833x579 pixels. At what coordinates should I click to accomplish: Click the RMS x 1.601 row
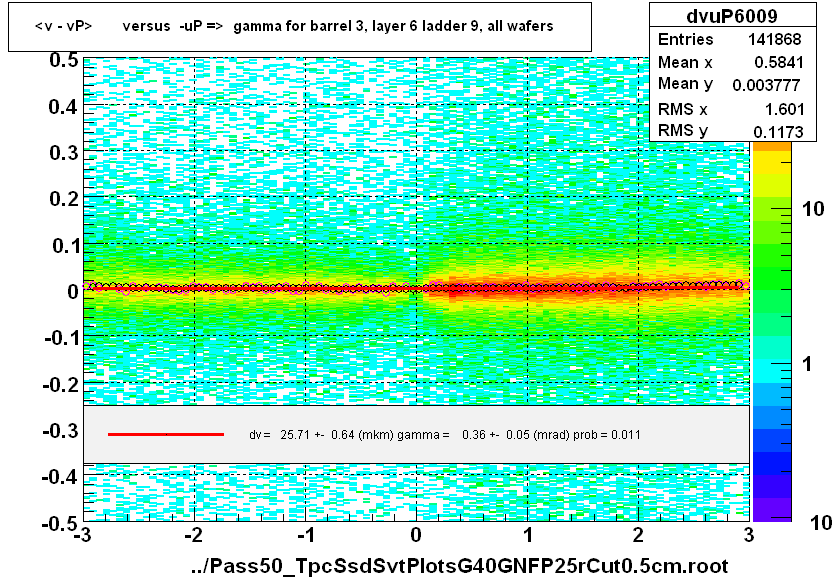[x=732, y=109]
